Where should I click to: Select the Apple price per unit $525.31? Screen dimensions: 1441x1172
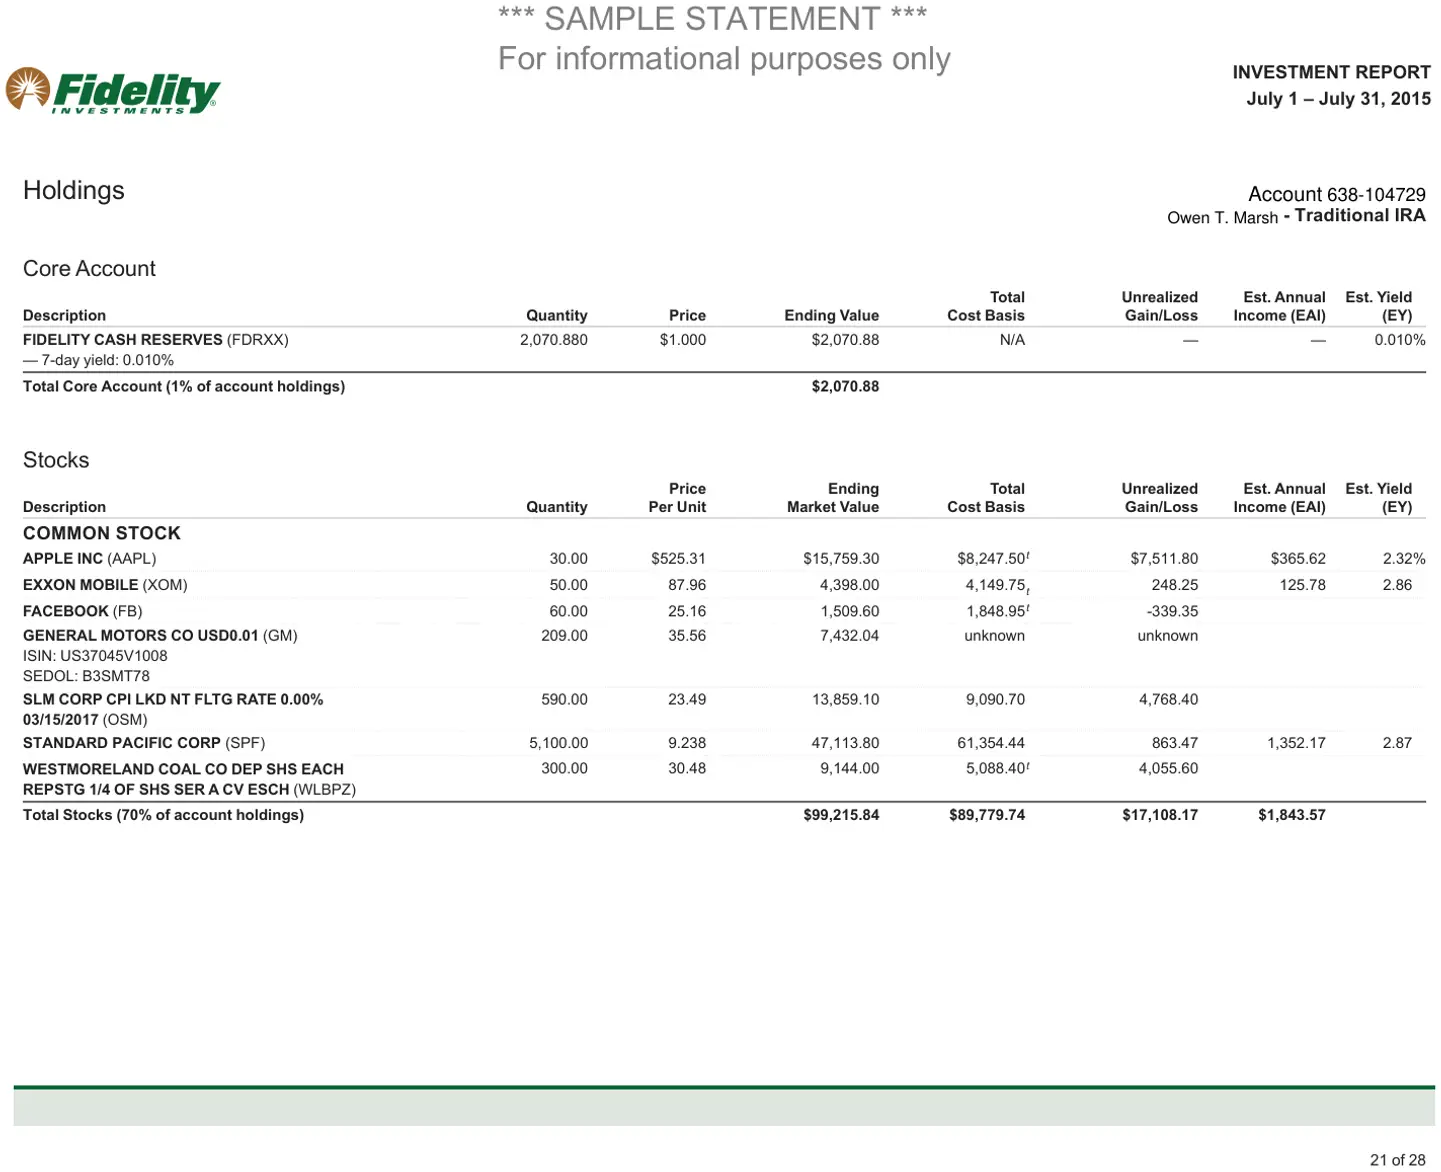(x=678, y=559)
